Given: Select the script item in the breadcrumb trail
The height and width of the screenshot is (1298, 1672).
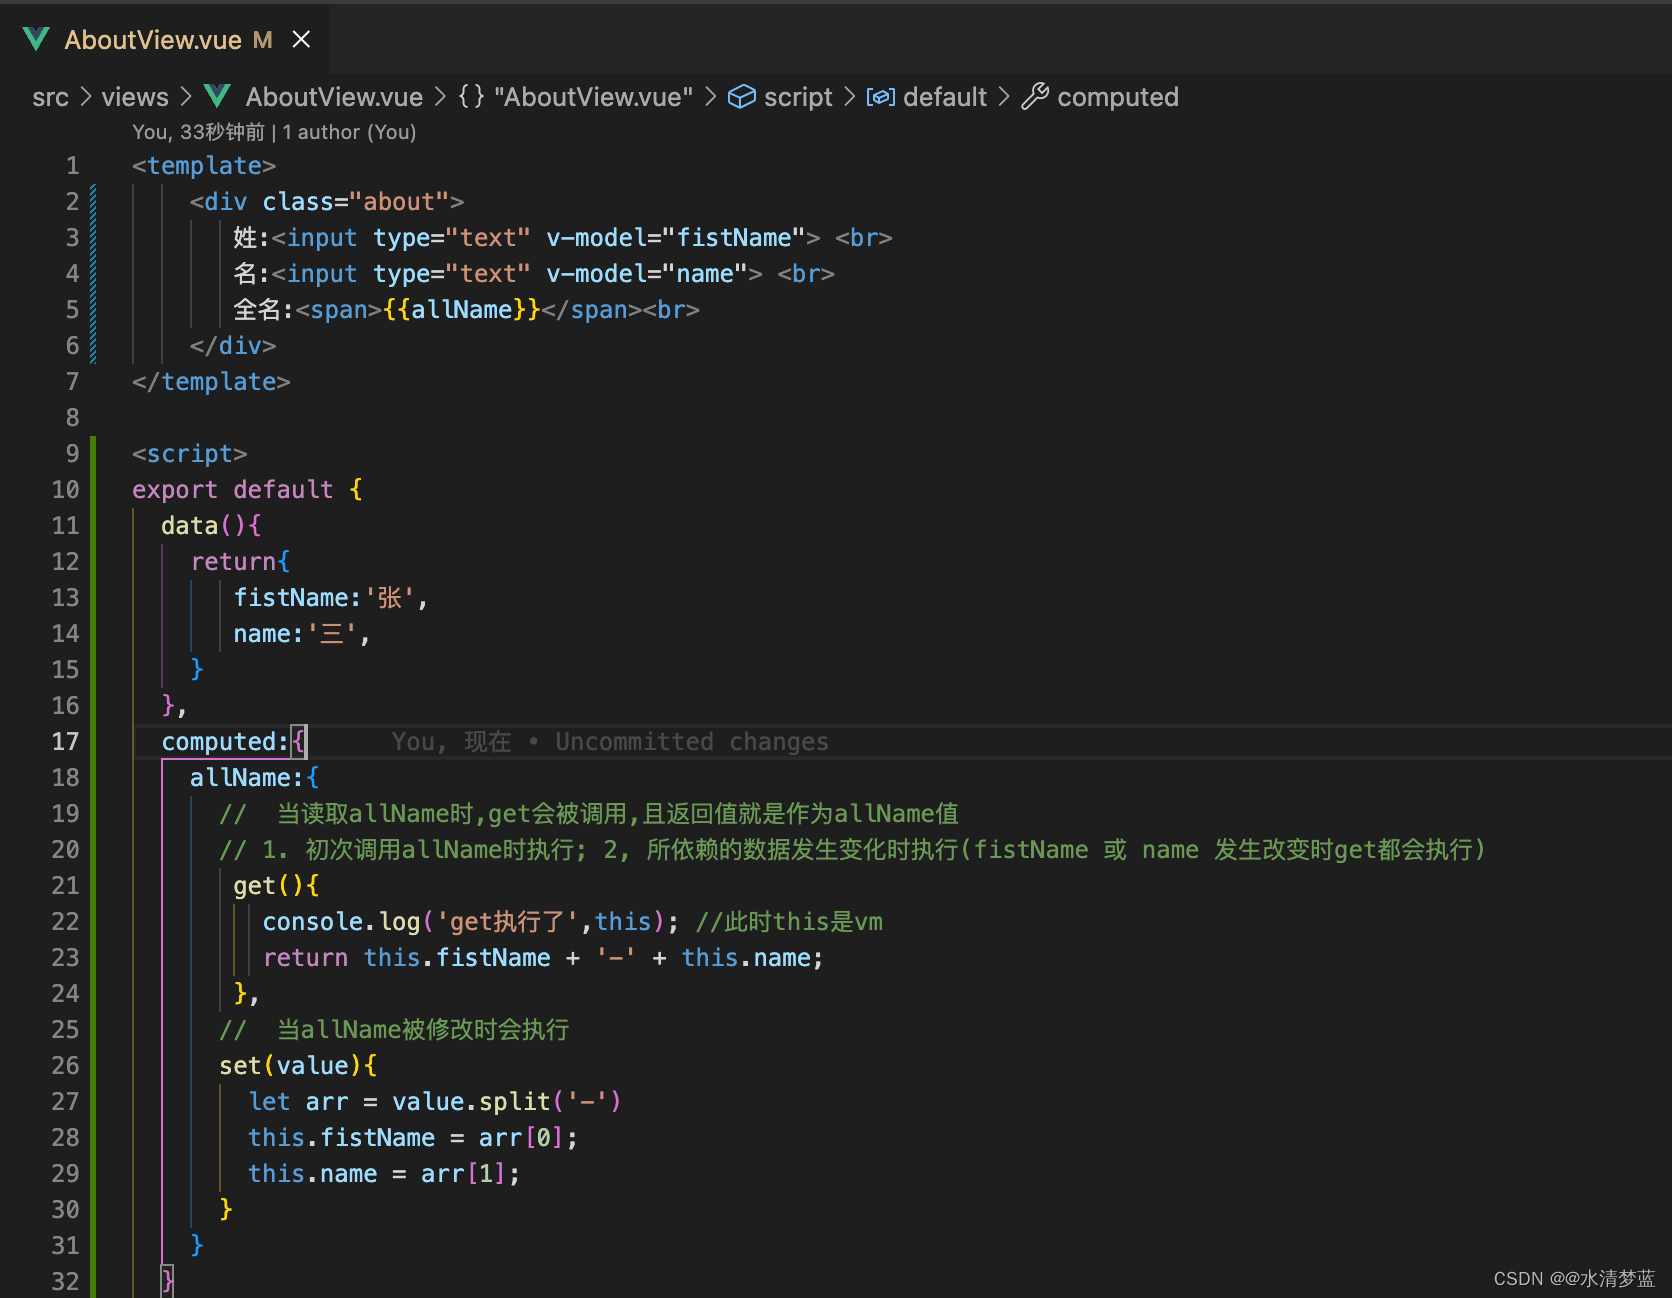Looking at the screenshot, I should [x=797, y=96].
